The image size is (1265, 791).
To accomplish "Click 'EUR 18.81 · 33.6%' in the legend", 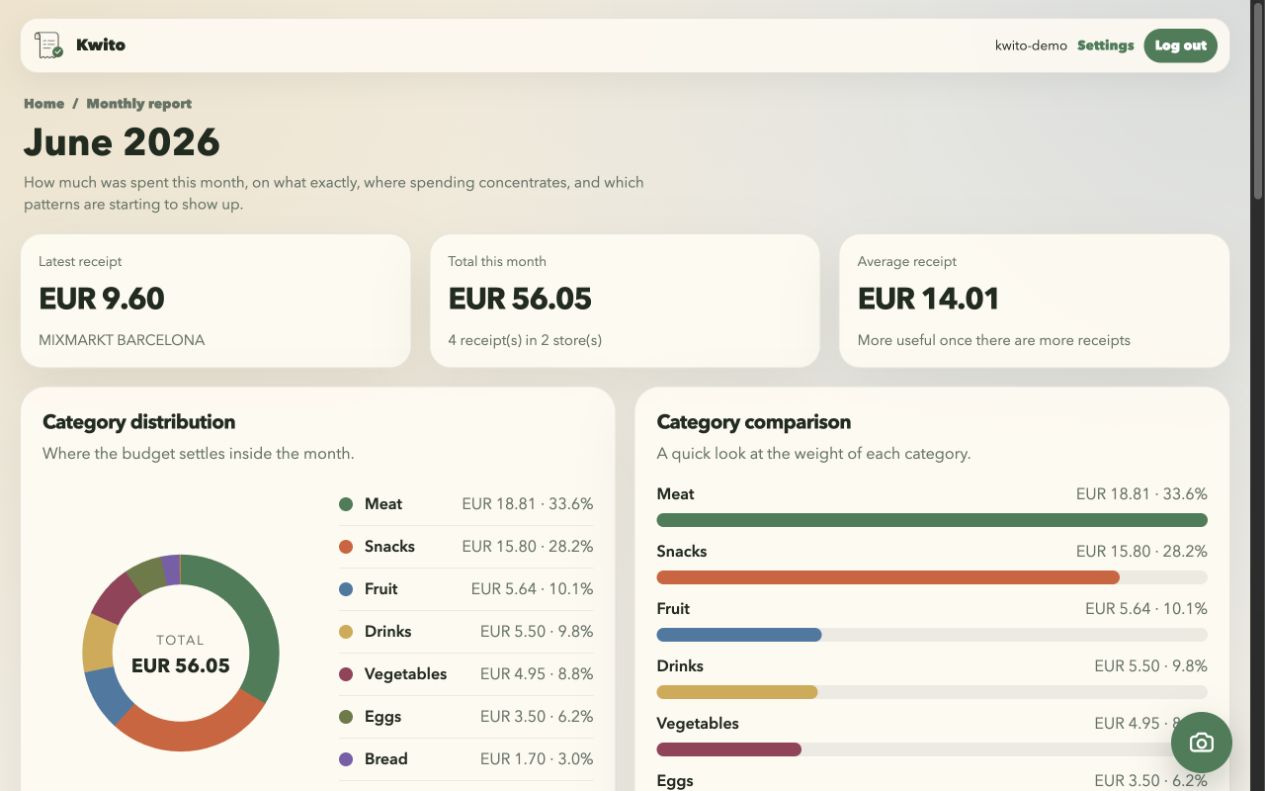I will [527, 504].
